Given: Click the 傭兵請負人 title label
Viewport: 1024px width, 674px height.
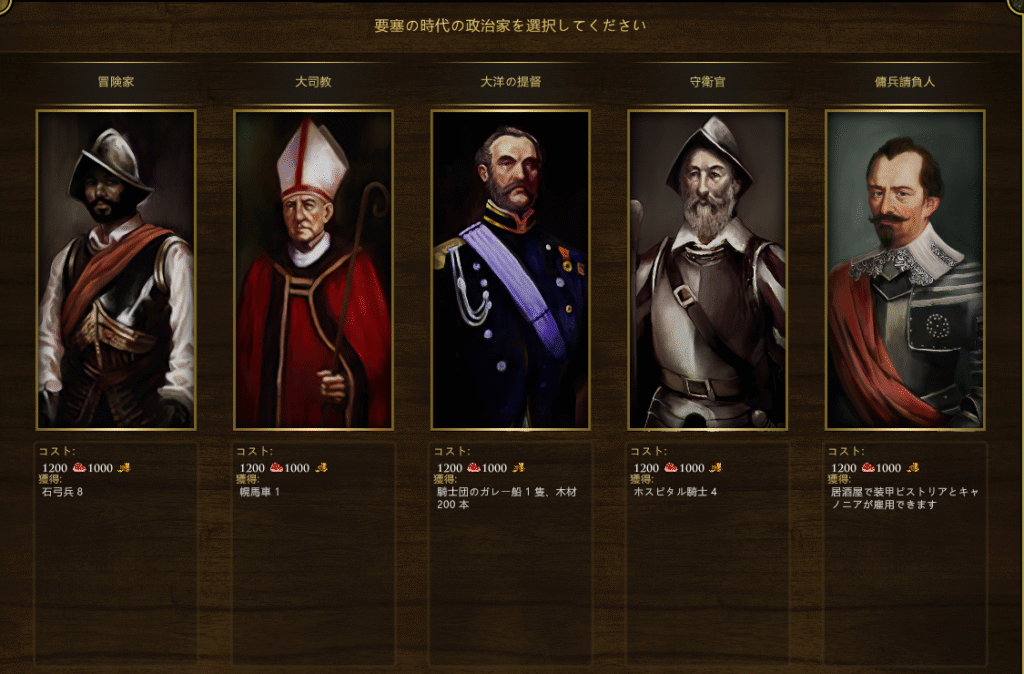Looking at the screenshot, I should coord(905,82).
